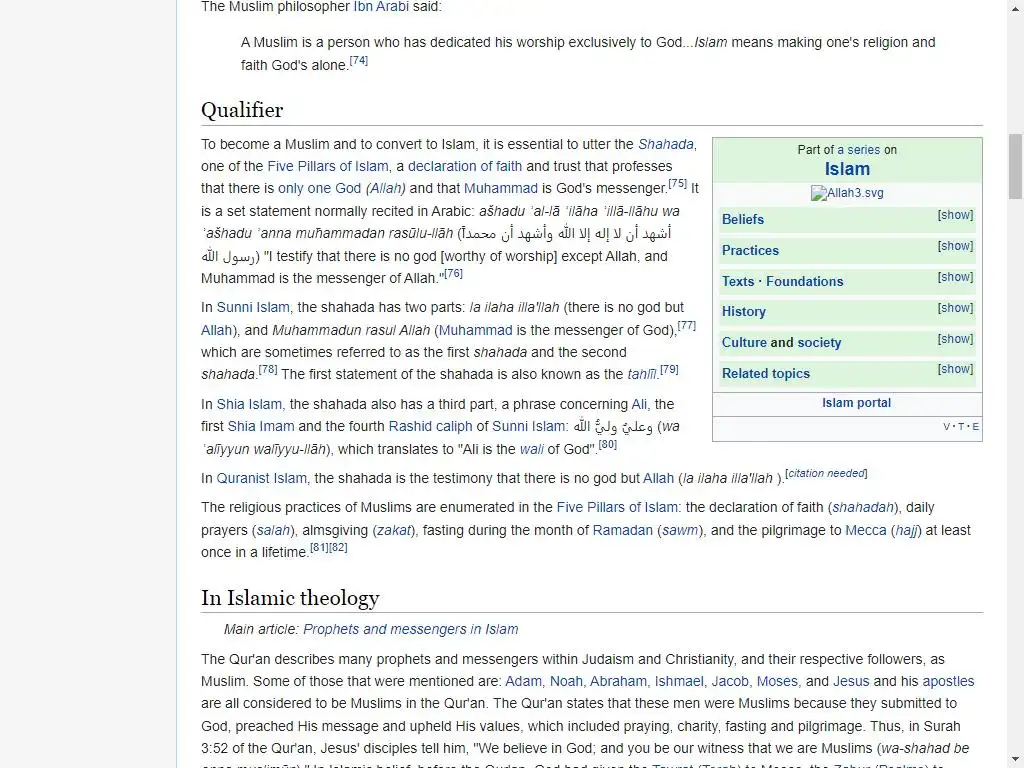This screenshot has width=1024, height=768.
Task: Open Prophets and messengers in Islam main article
Action: 411,630
